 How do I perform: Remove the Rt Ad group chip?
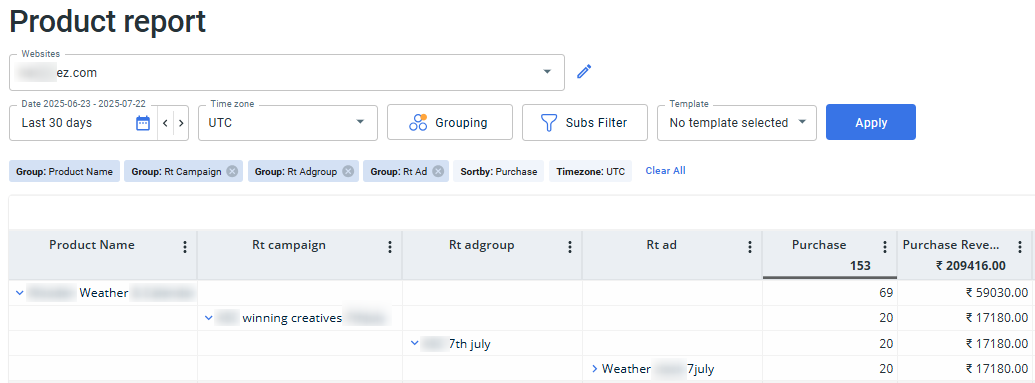coord(438,171)
